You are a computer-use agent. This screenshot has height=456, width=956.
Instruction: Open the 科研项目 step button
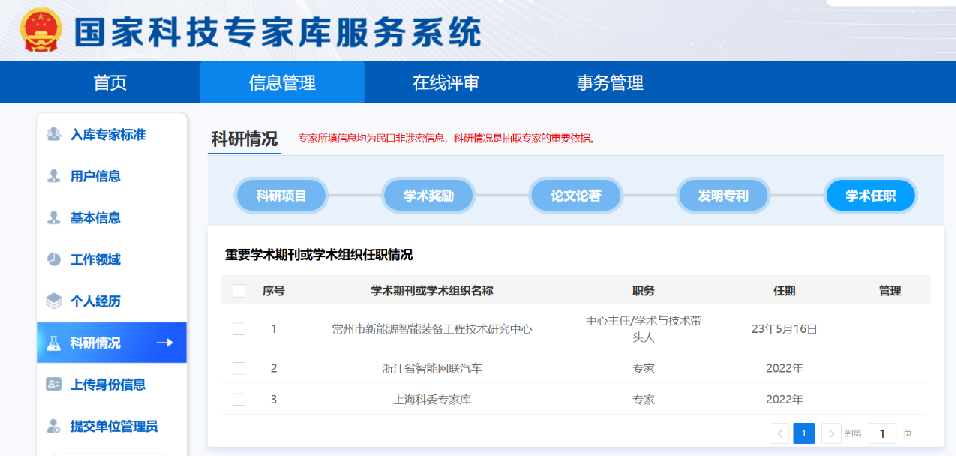[x=281, y=196]
